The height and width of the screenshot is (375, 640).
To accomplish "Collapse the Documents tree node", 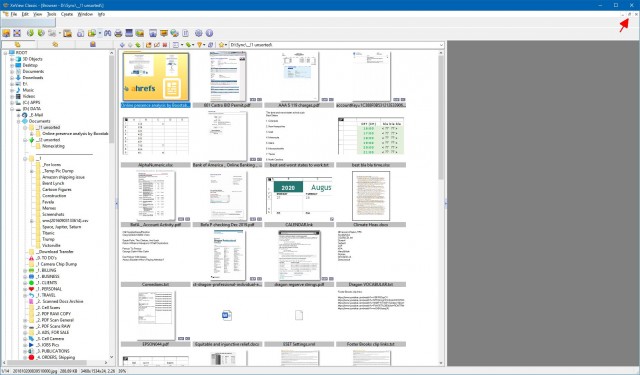I will [x=19, y=121].
